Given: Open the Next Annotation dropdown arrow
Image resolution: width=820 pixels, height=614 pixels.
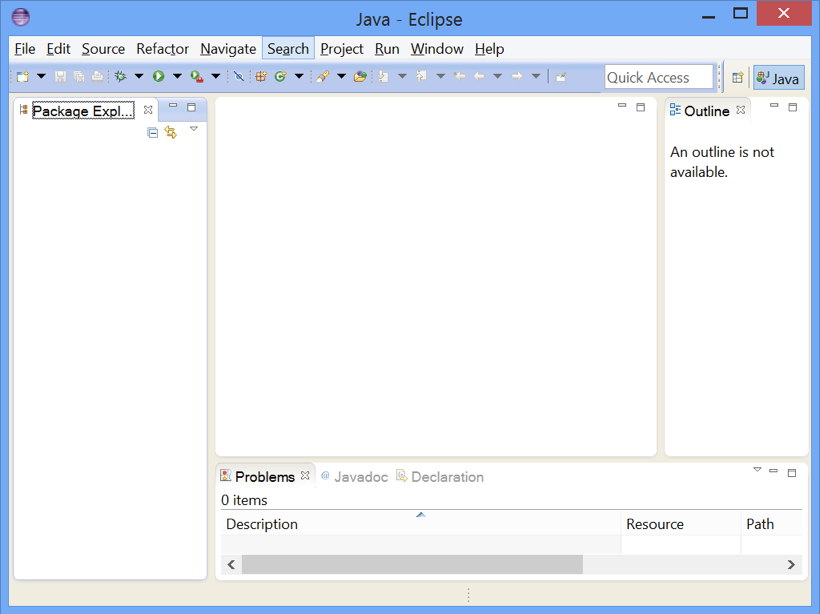Looking at the screenshot, I should click(402, 76).
